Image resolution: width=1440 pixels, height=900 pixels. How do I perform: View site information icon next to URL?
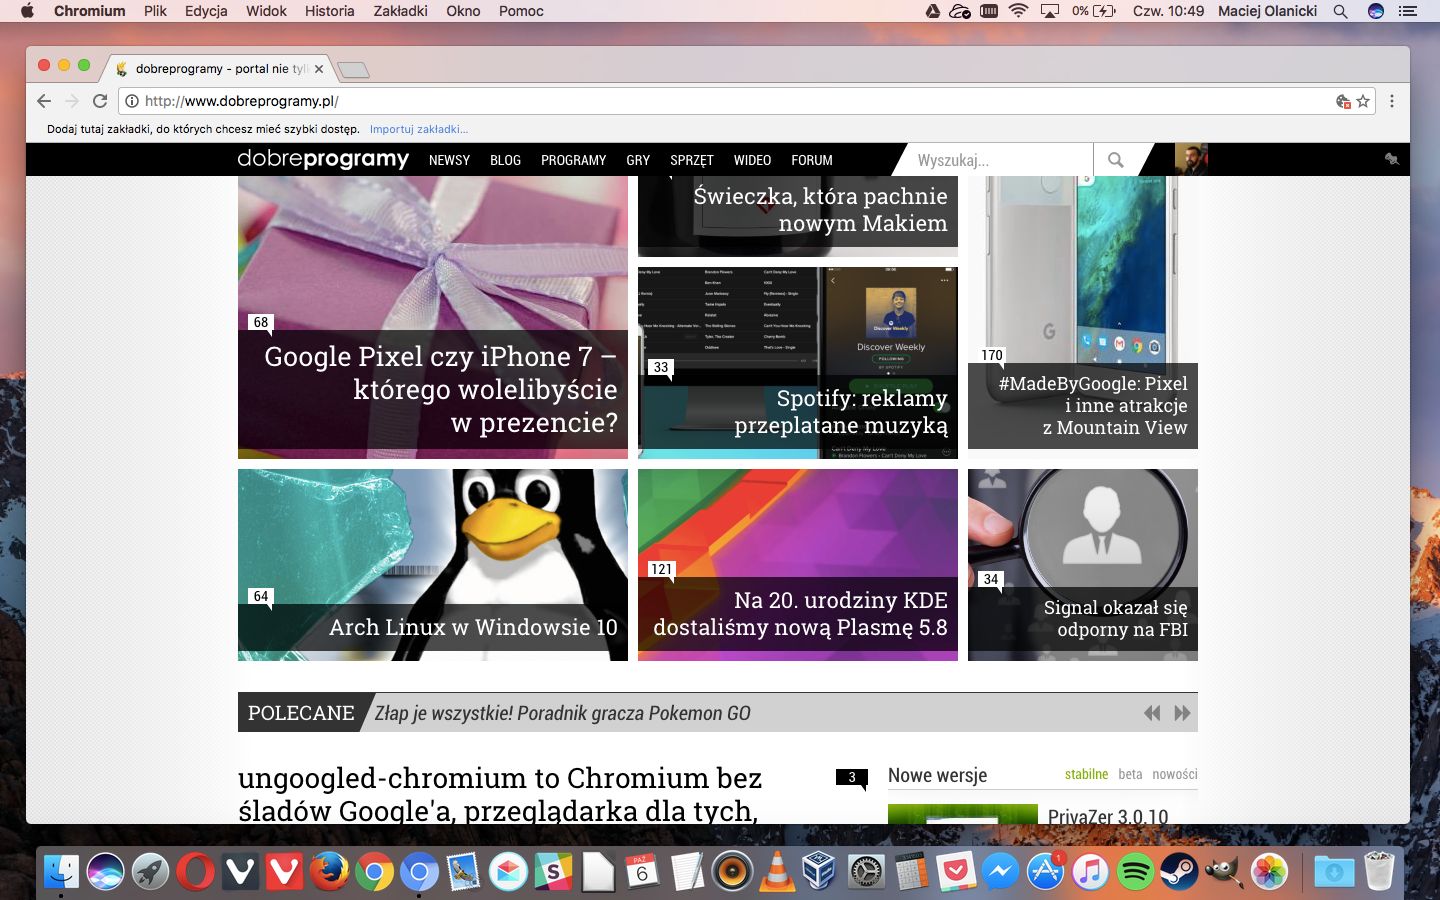pos(131,101)
